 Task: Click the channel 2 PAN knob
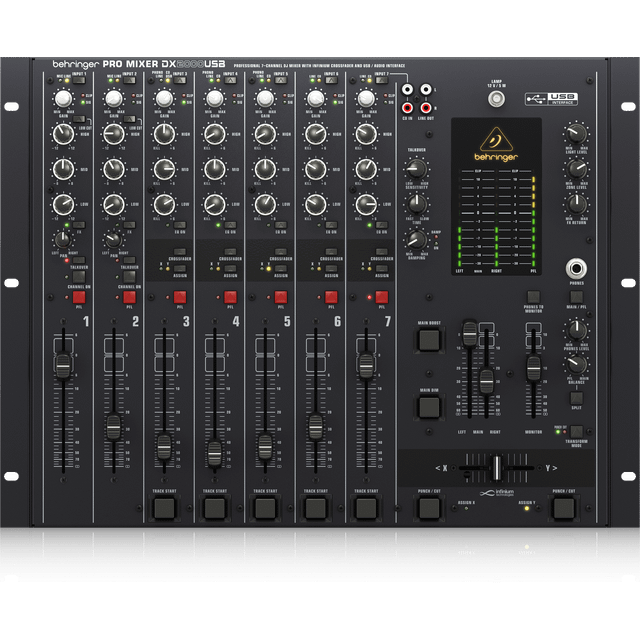[x=113, y=240]
